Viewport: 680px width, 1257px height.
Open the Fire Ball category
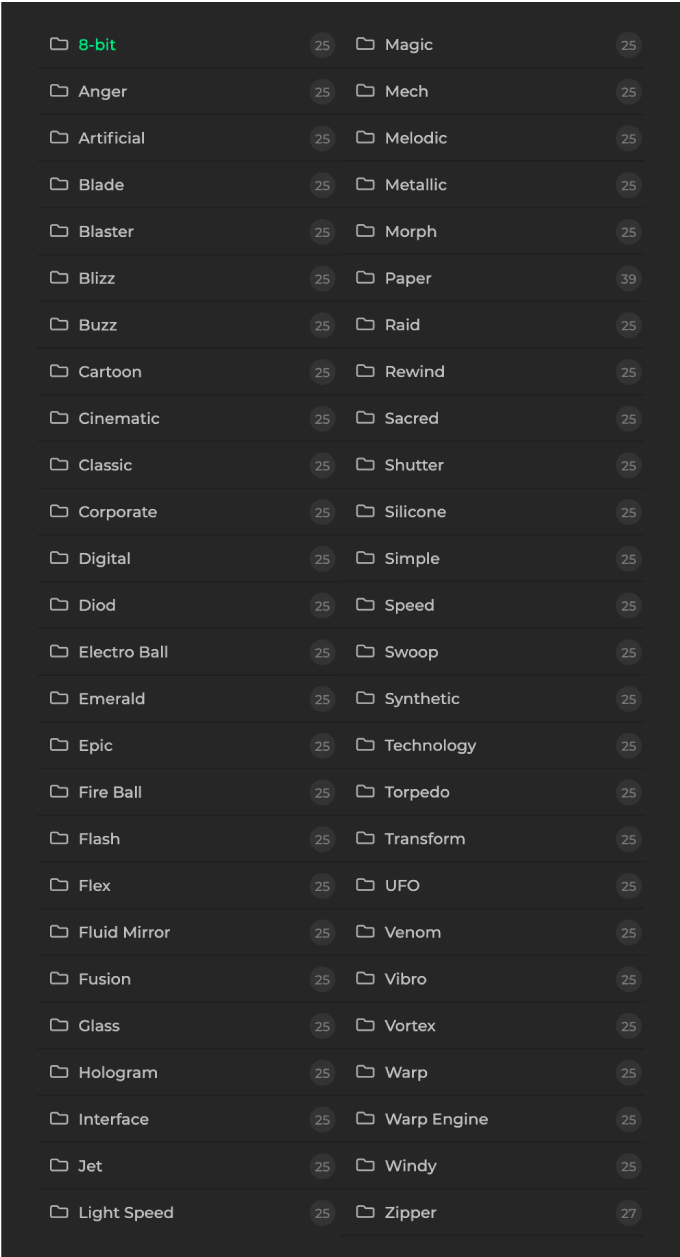pyautogui.click(x=110, y=792)
